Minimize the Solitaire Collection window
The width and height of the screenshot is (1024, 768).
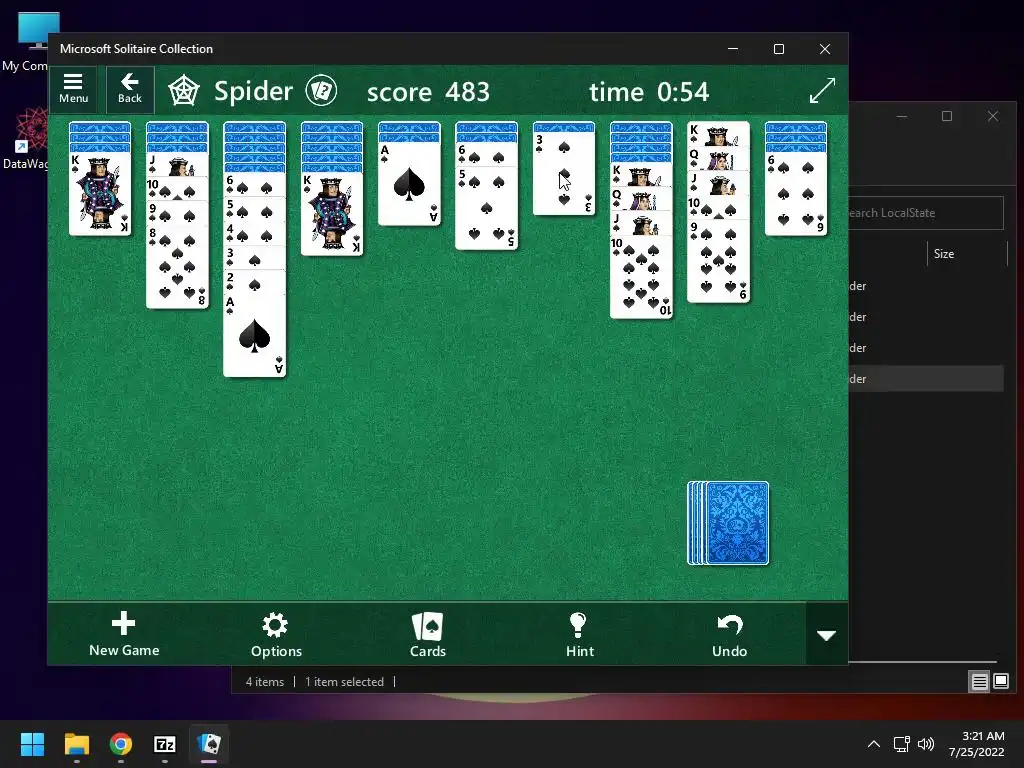click(733, 49)
